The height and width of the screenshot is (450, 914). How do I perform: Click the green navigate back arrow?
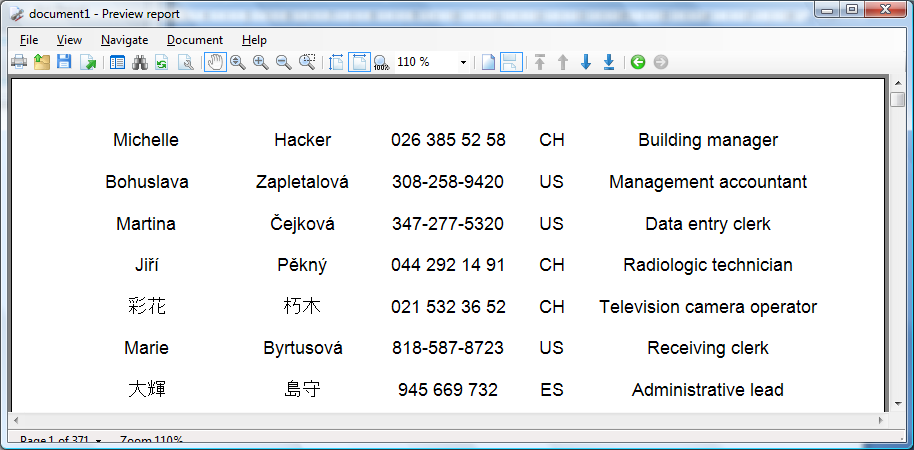point(638,62)
